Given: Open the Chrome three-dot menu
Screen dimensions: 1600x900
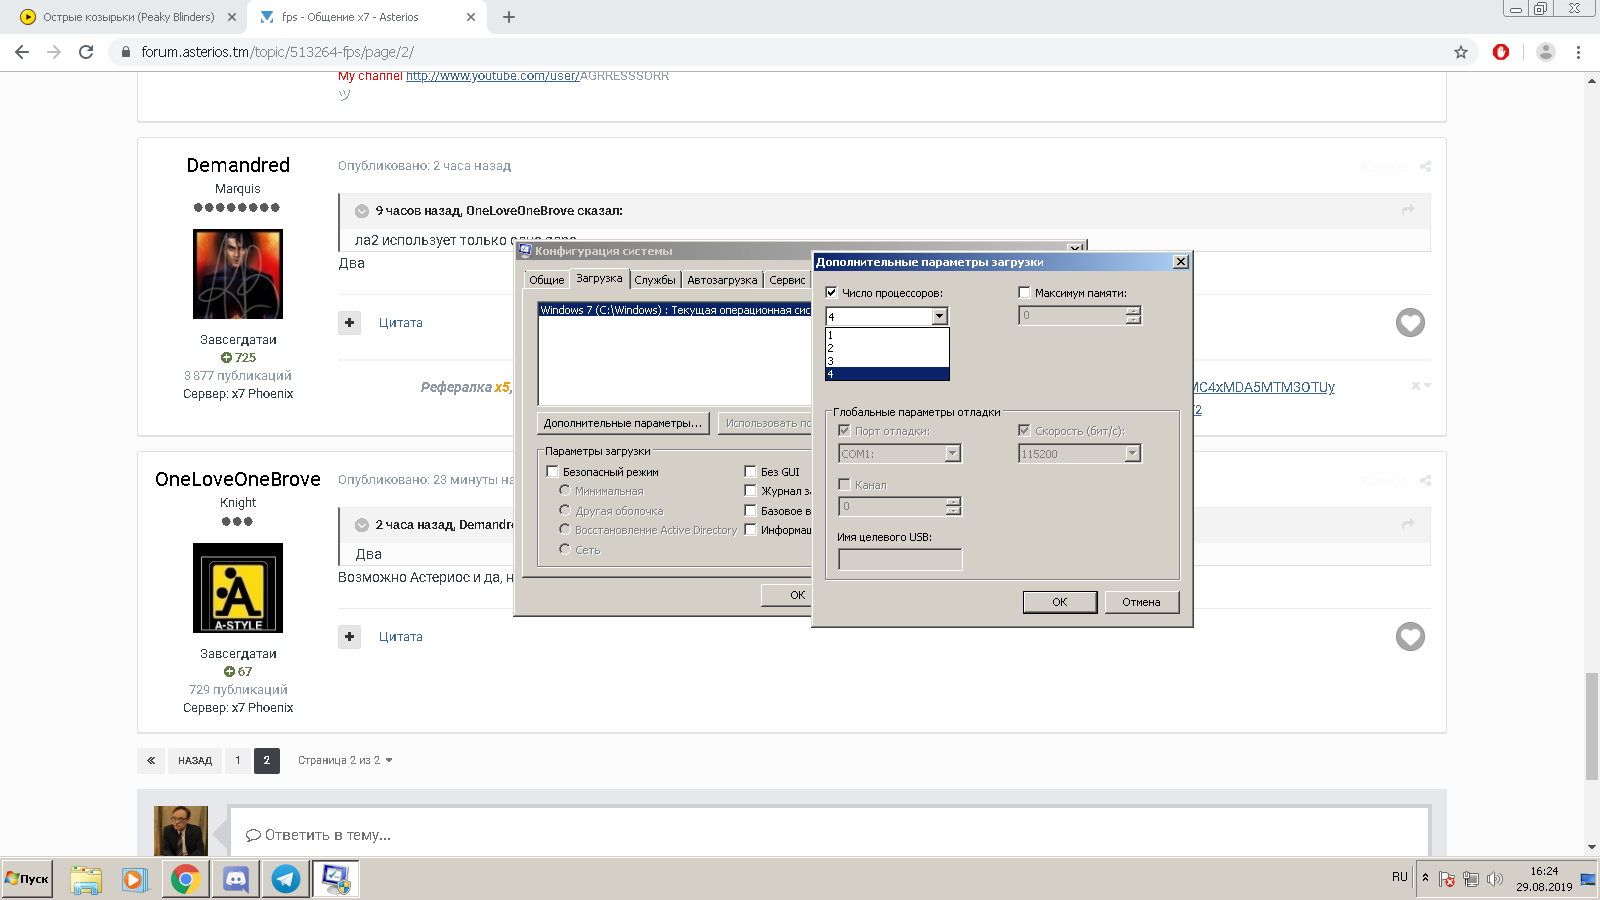Looking at the screenshot, I should [1578, 52].
